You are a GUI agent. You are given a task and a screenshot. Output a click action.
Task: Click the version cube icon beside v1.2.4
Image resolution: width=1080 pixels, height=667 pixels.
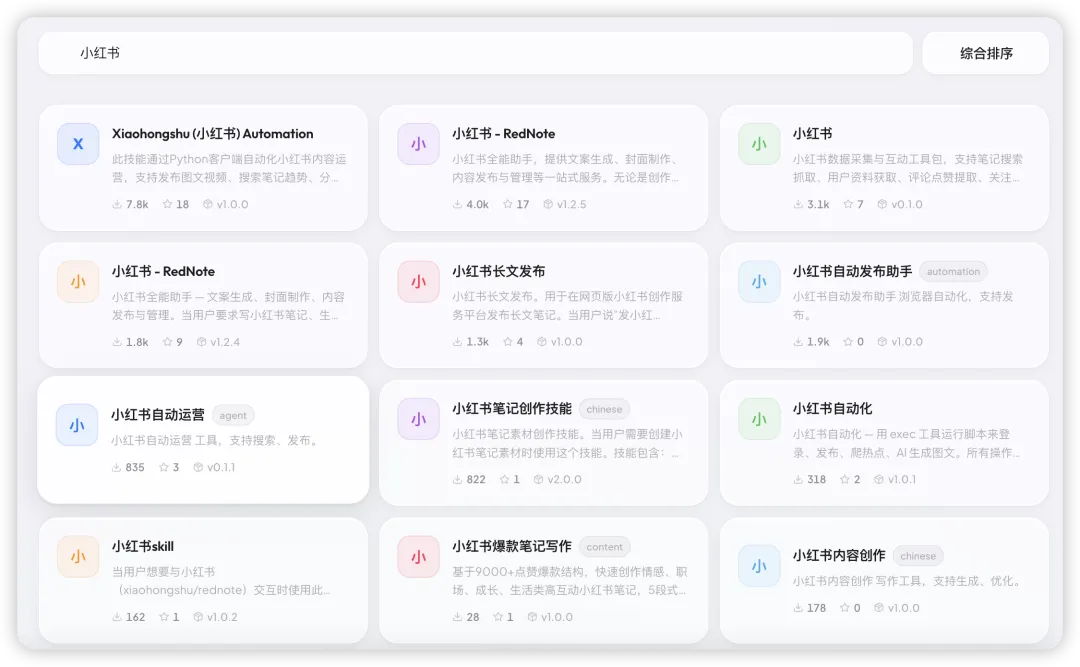pyautogui.click(x=202, y=342)
